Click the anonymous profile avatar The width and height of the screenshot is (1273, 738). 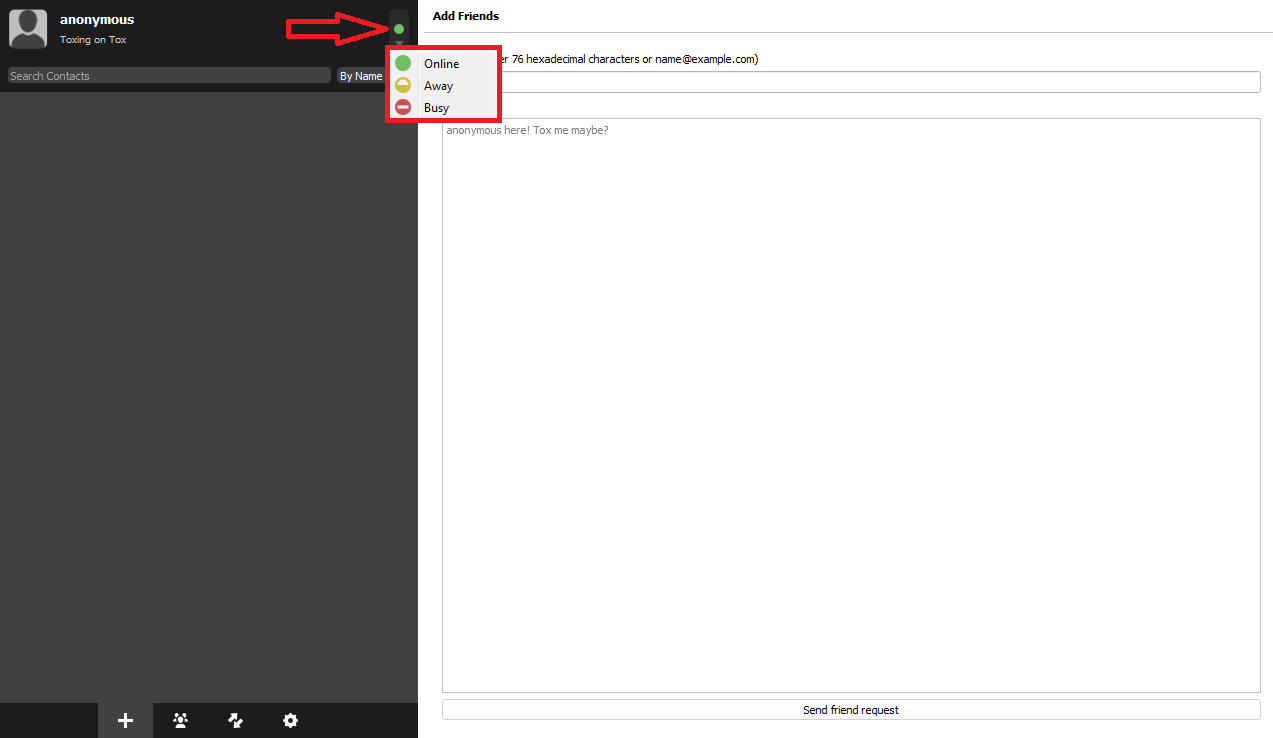(28, 29)
